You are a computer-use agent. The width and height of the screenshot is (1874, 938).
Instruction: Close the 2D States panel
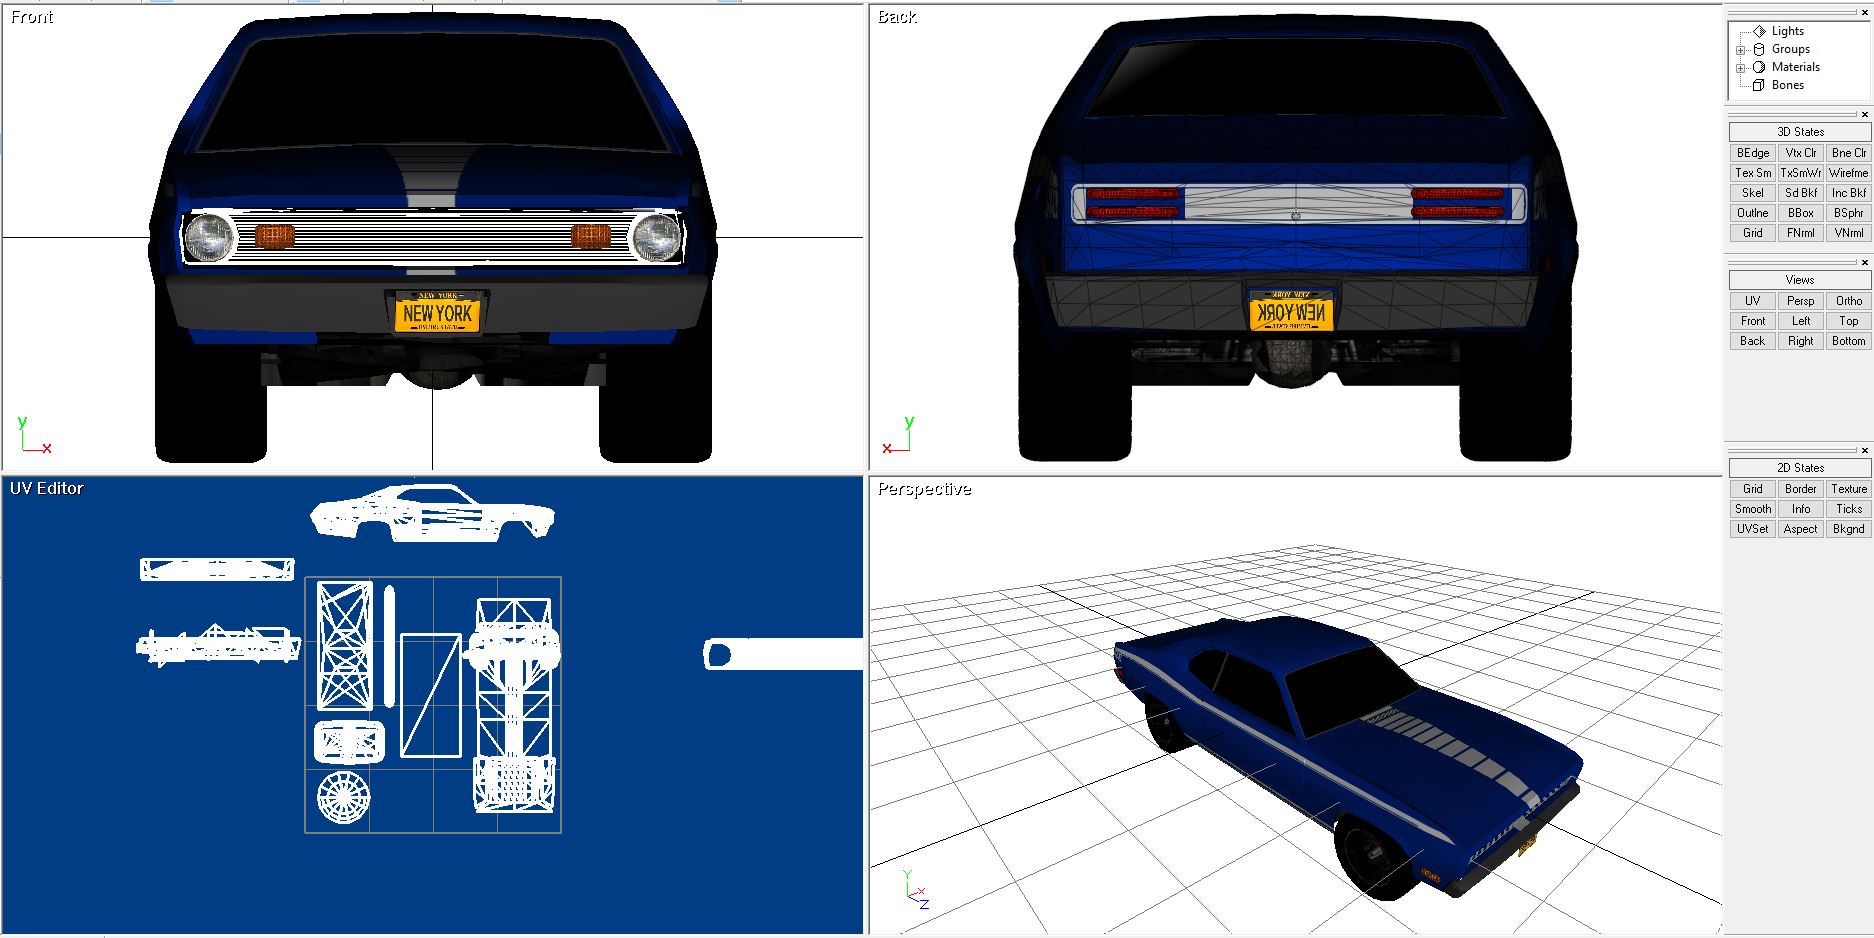(1864, 450)
